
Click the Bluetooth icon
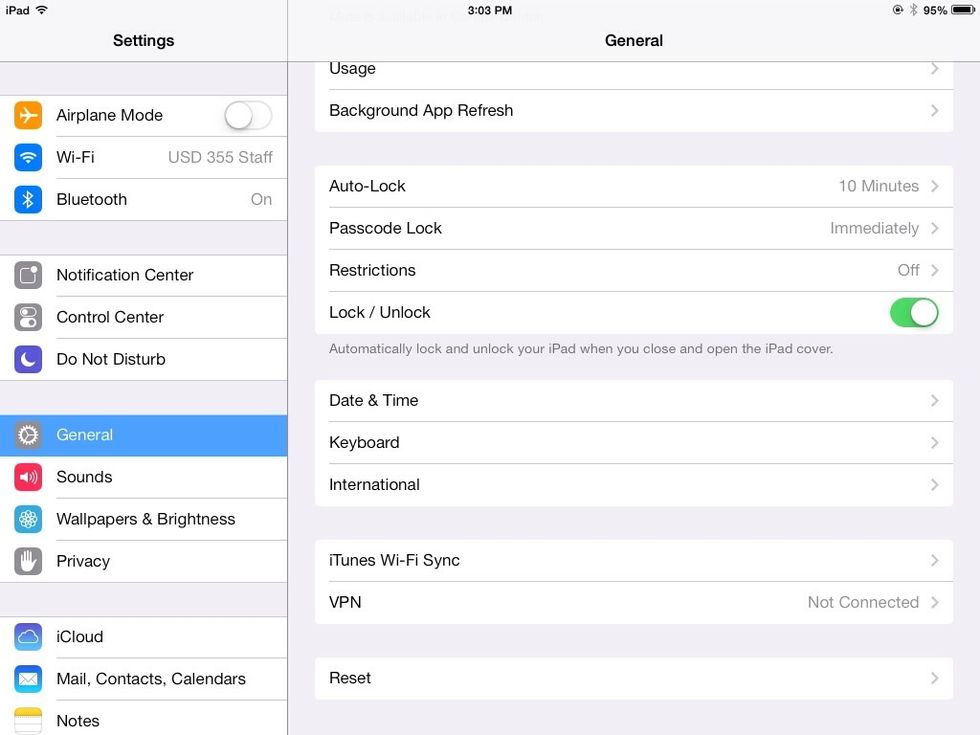pyautogui.click(x=26, y=199)
